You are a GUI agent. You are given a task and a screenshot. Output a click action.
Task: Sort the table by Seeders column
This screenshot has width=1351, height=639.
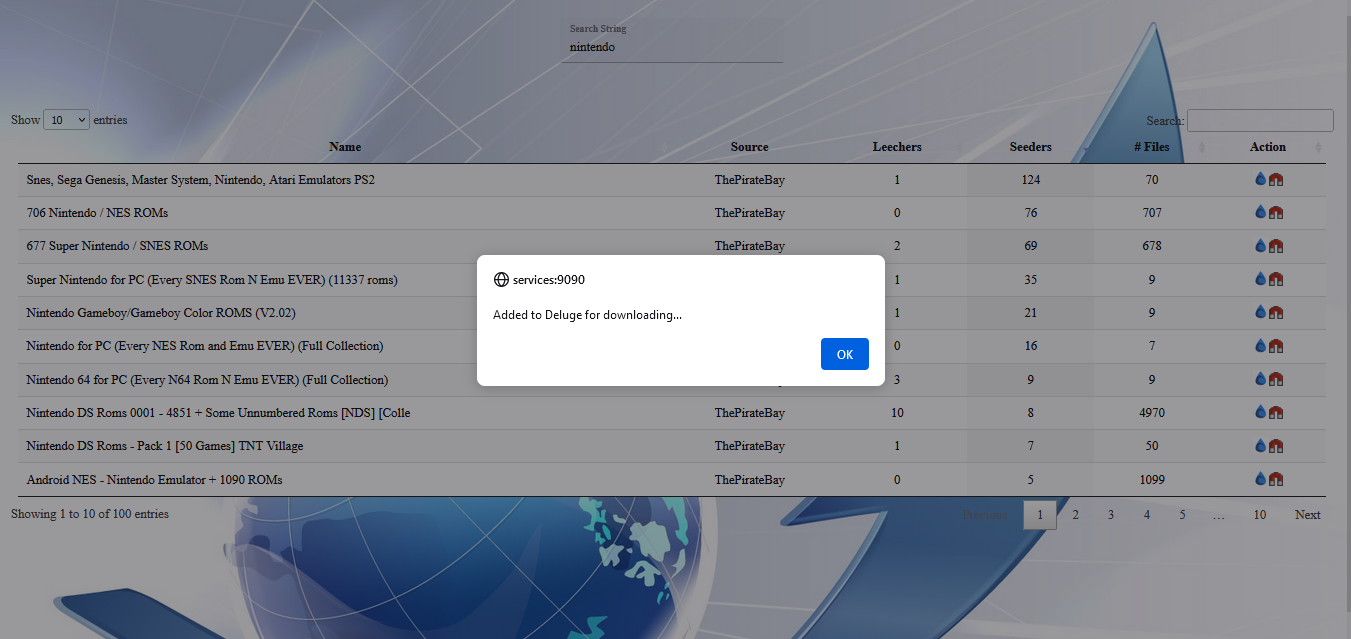point(1031,147)
